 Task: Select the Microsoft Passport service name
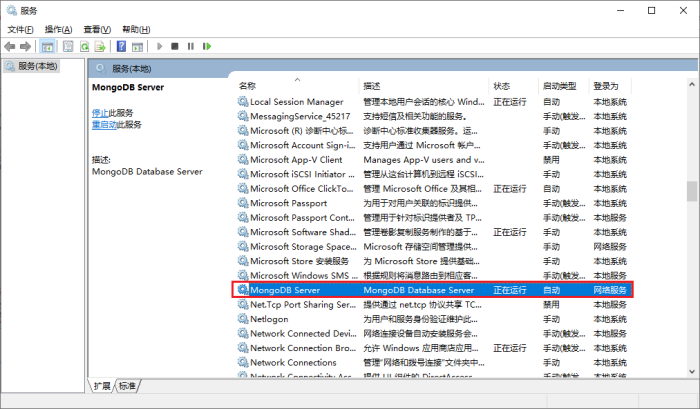pyautogui.click(x=288, y=203)
